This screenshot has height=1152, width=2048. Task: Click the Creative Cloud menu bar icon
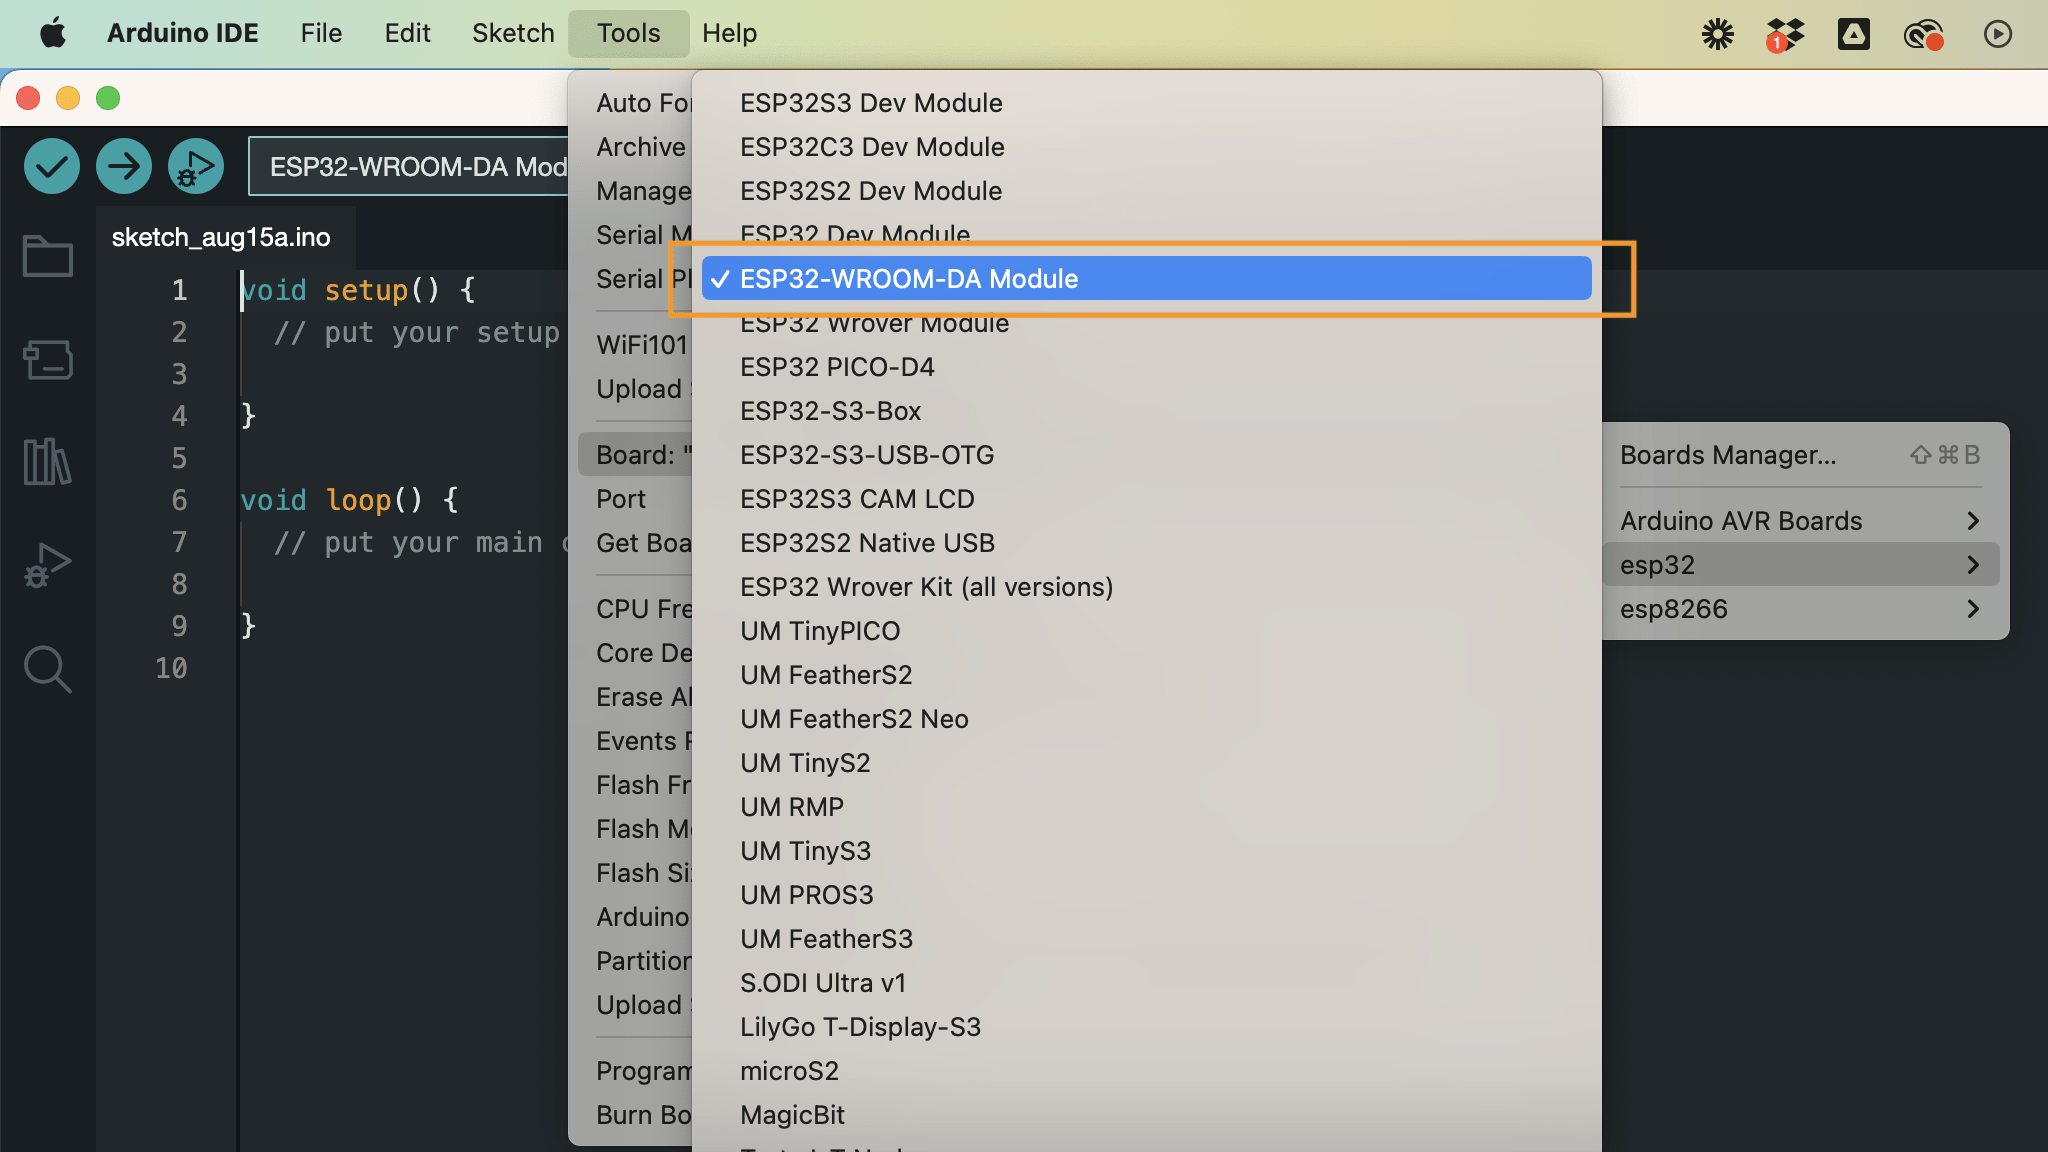point(1923,35)
